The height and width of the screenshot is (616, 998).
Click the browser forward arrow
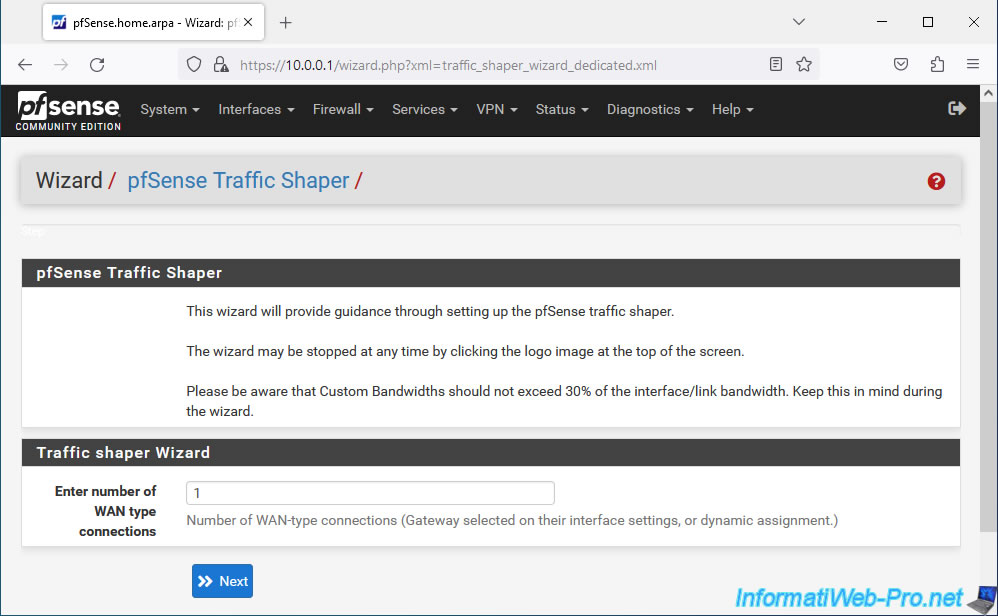click(61, 64)
